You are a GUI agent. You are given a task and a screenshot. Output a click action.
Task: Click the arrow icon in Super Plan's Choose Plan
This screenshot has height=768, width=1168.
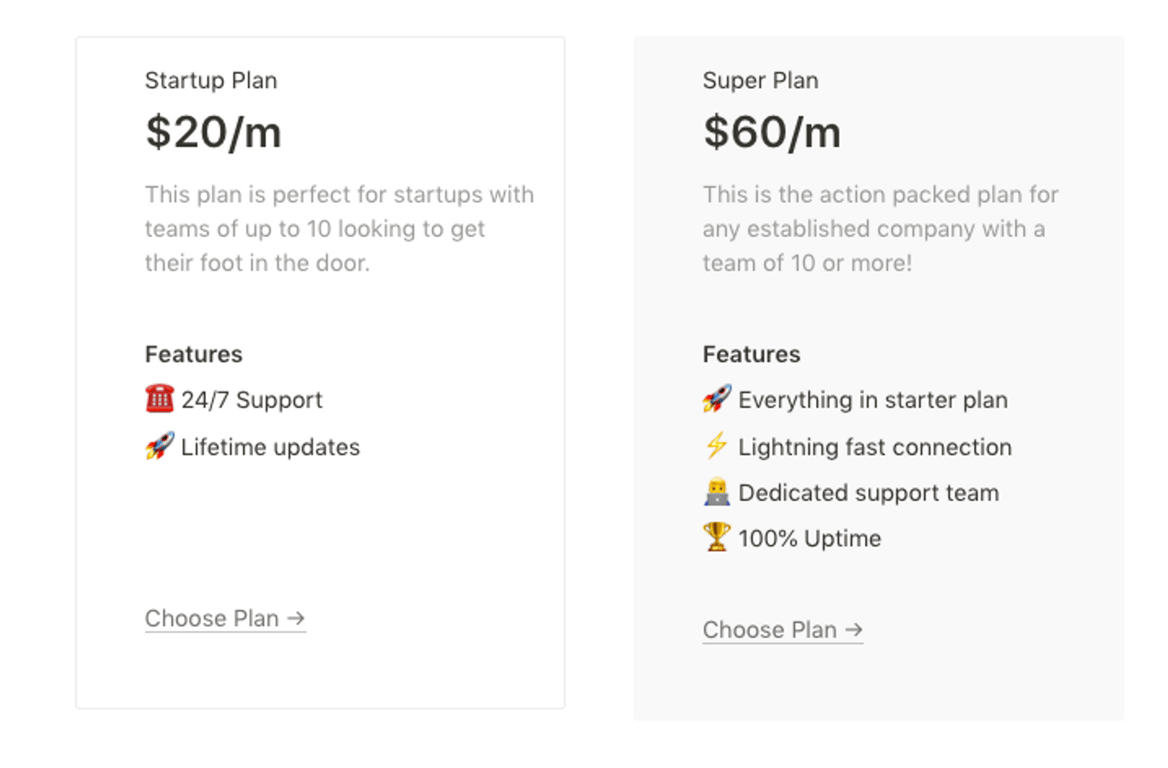point(855,630)
